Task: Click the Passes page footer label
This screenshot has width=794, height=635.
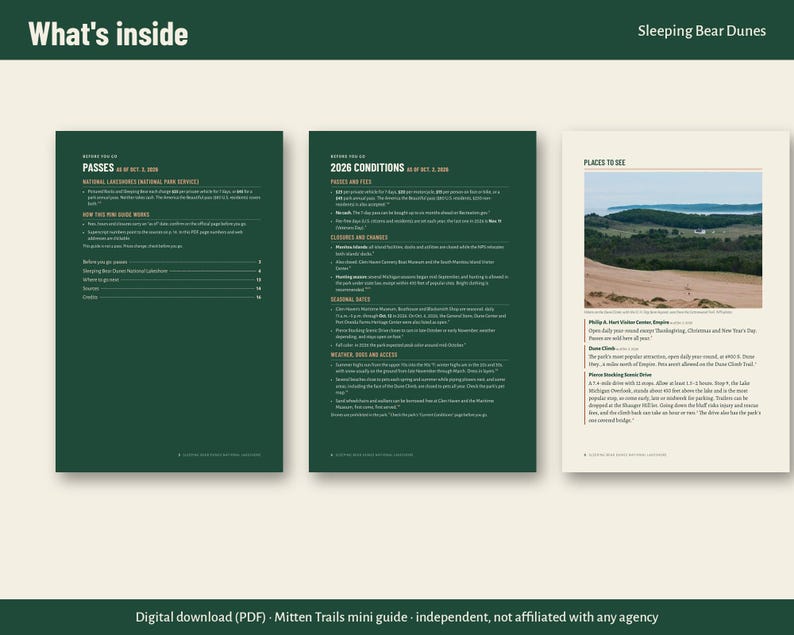Action: [x=220, y=455]
